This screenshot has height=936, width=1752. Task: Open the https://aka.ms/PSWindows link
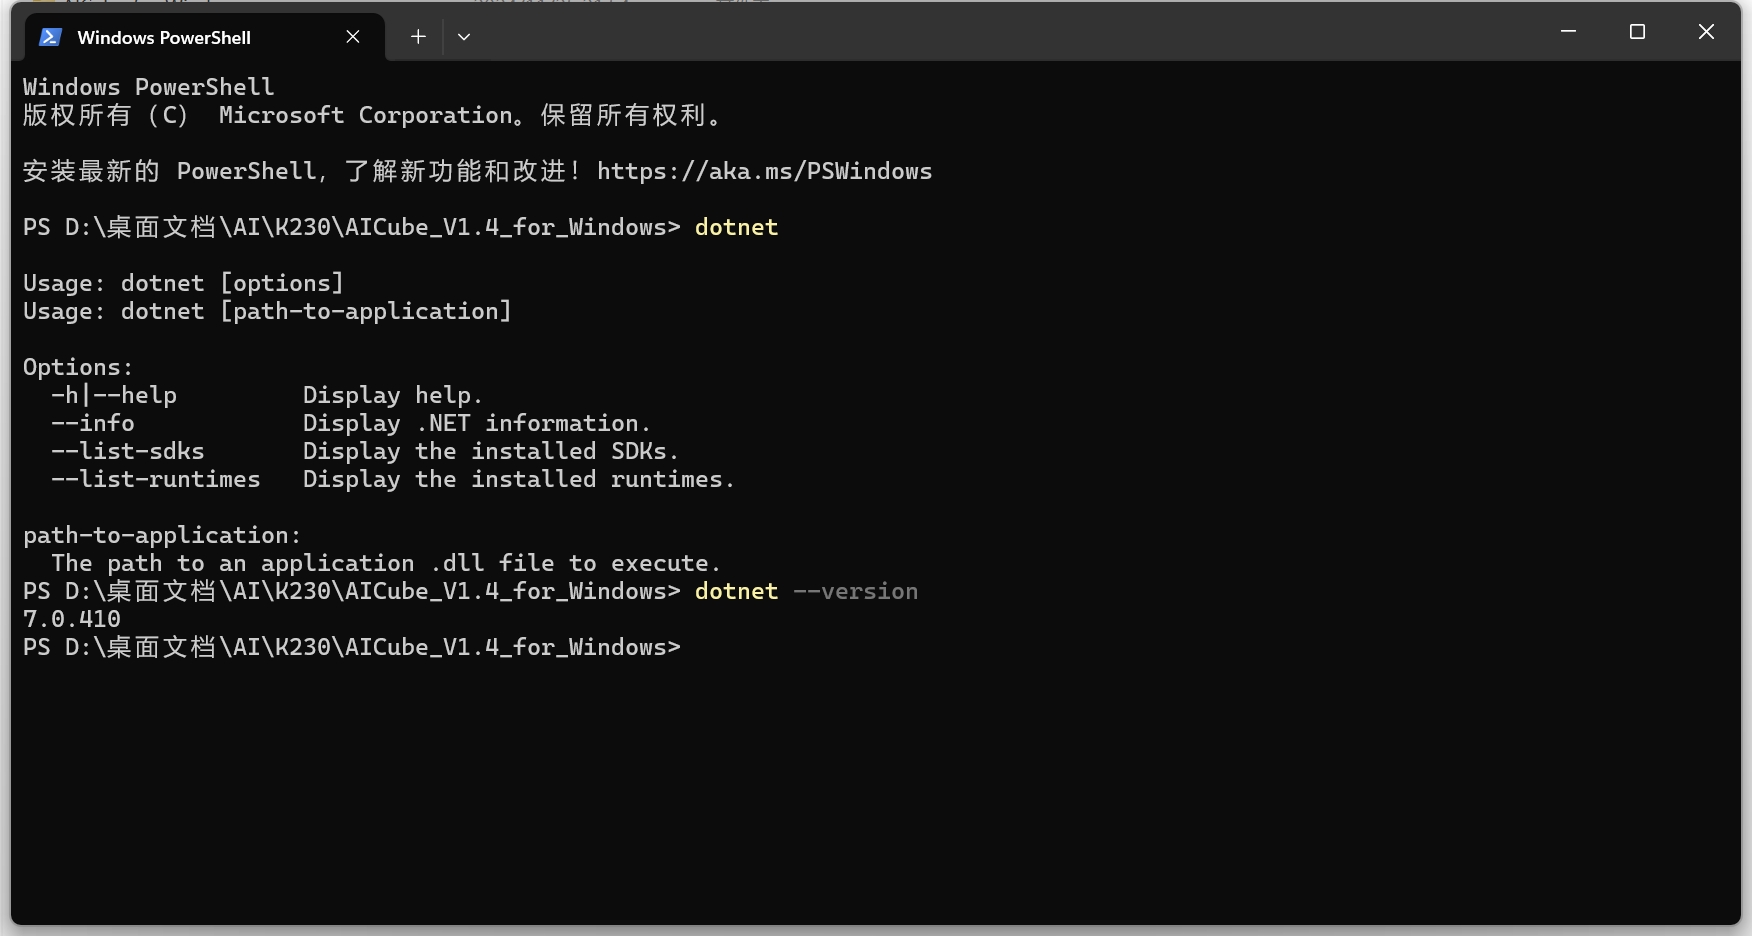764,171
